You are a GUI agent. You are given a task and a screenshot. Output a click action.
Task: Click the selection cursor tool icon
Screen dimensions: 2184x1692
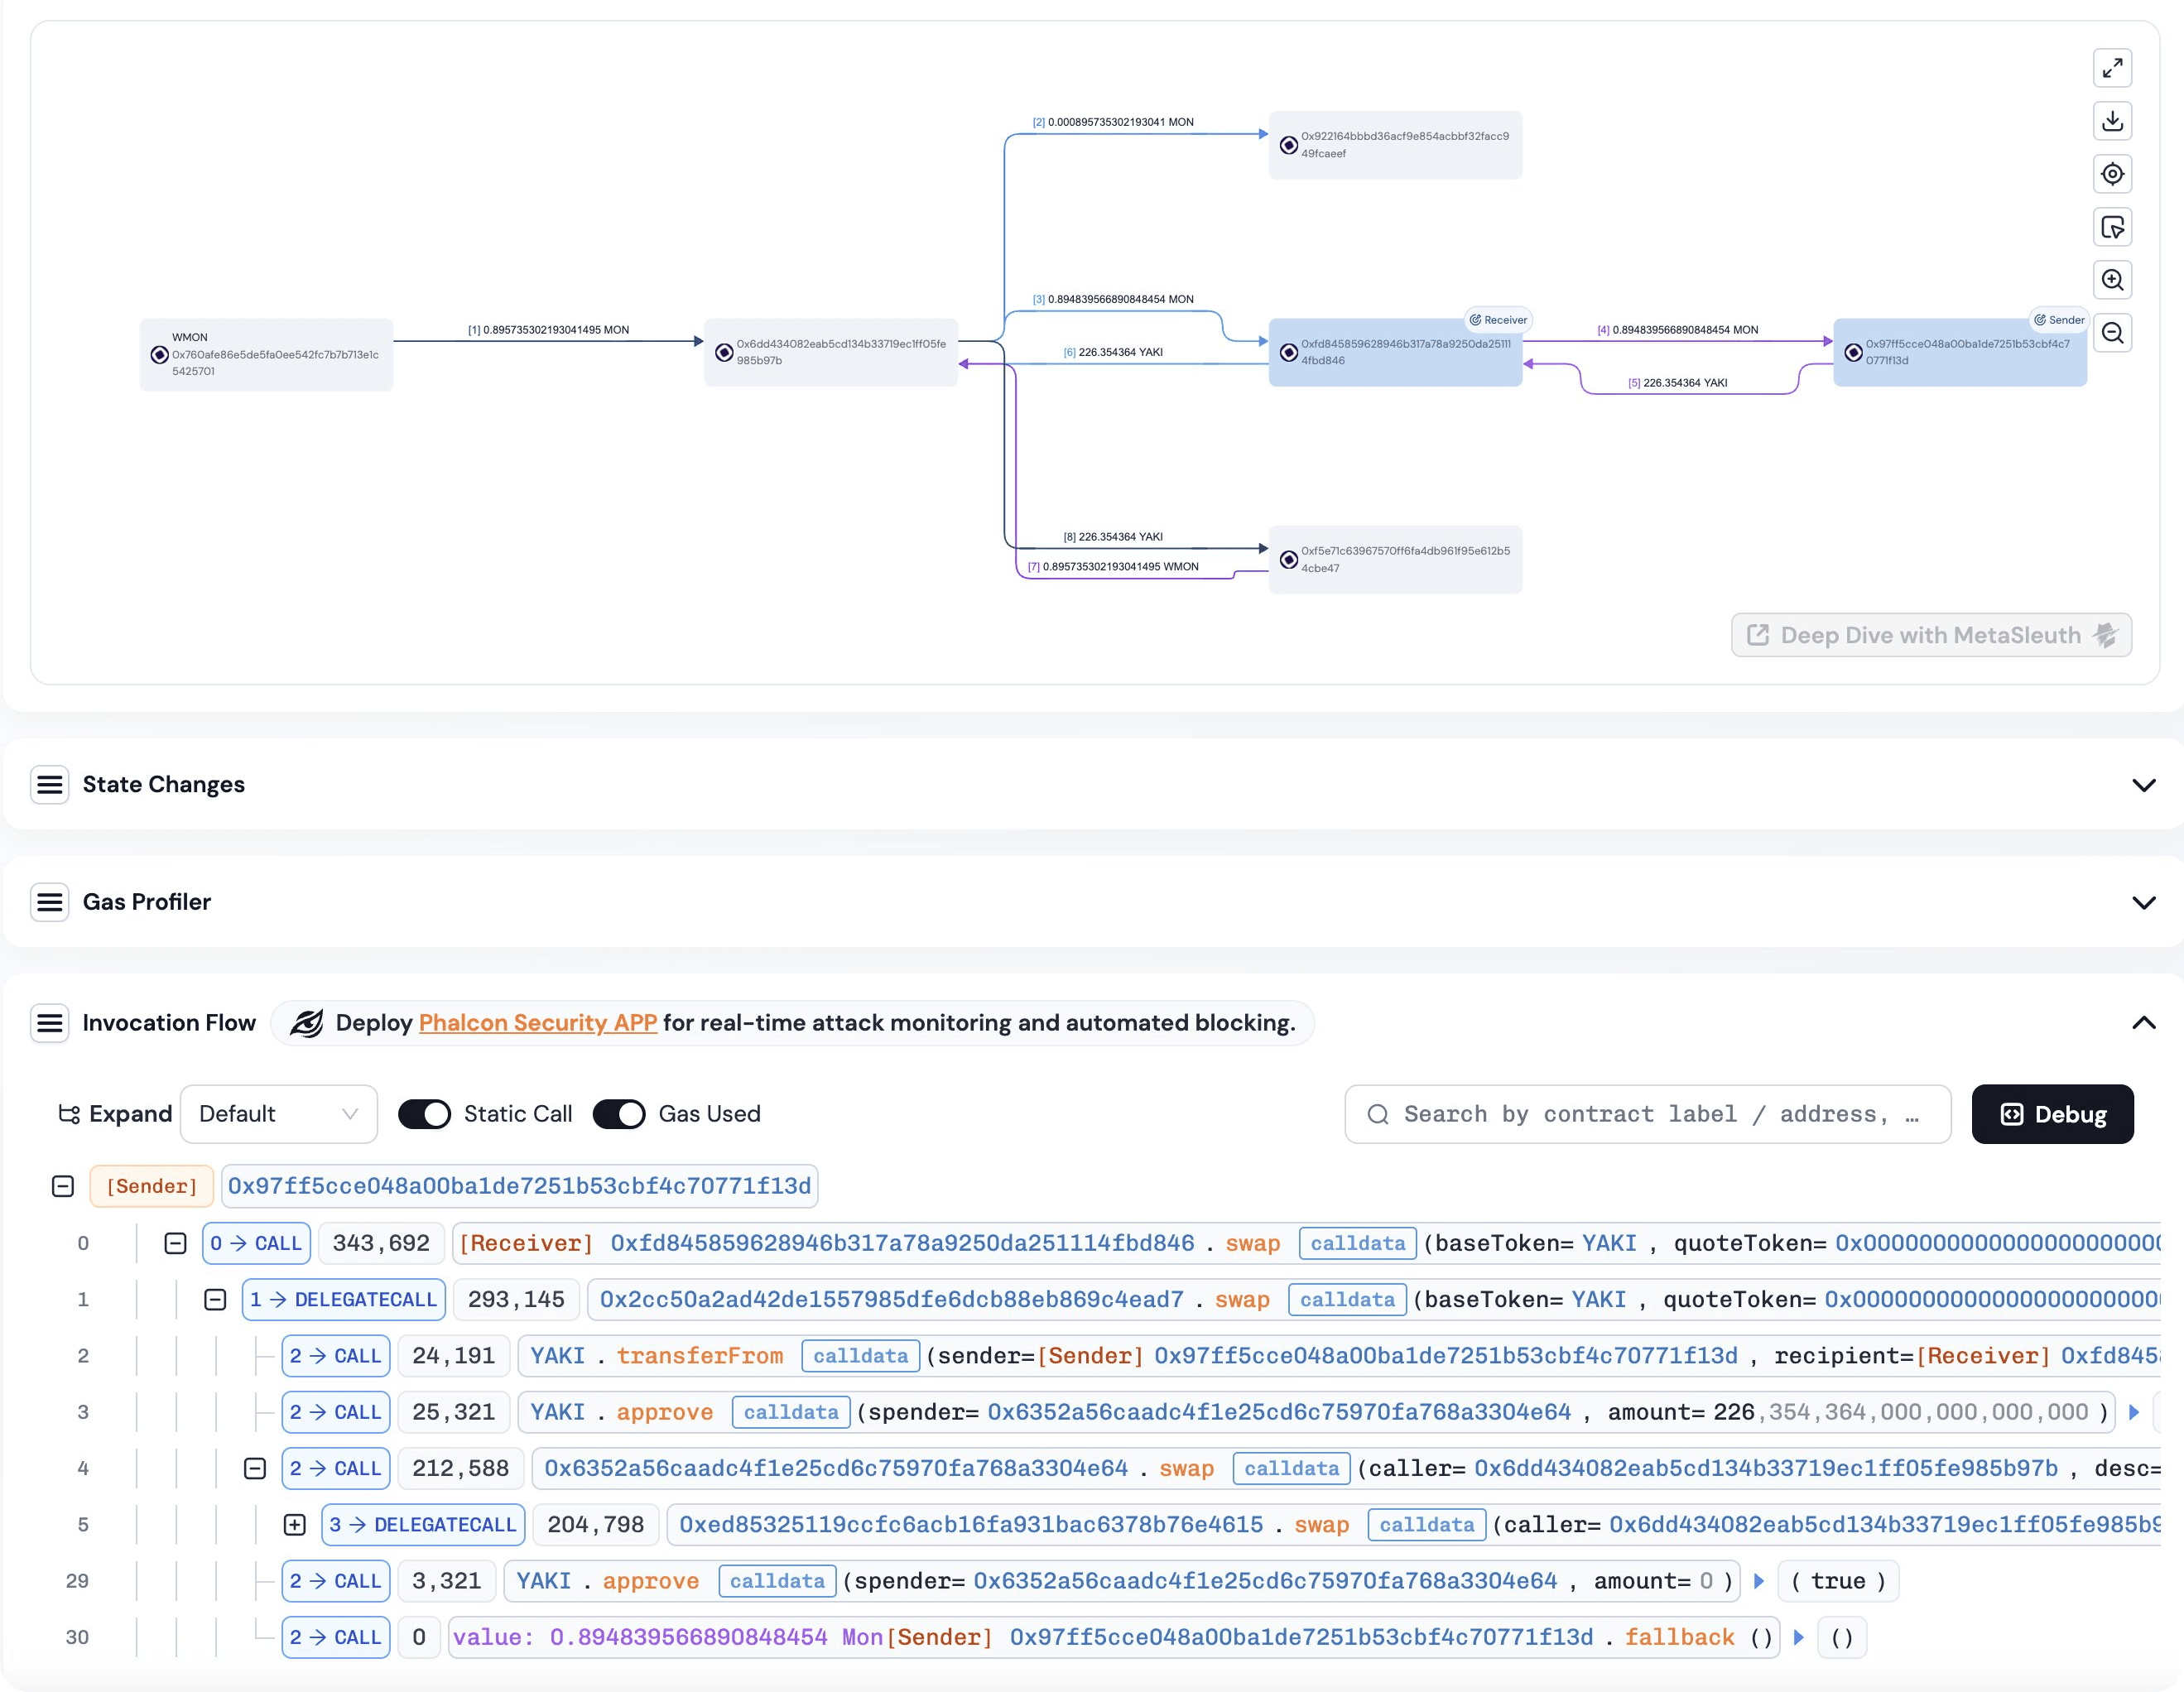(2112, 227)
